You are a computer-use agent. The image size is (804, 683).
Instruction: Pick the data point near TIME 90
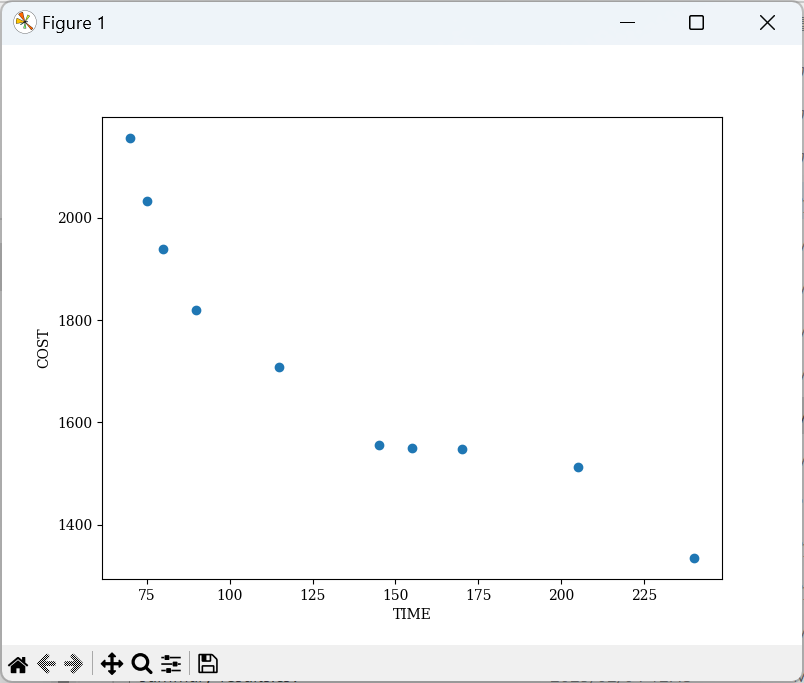[196, 310]
